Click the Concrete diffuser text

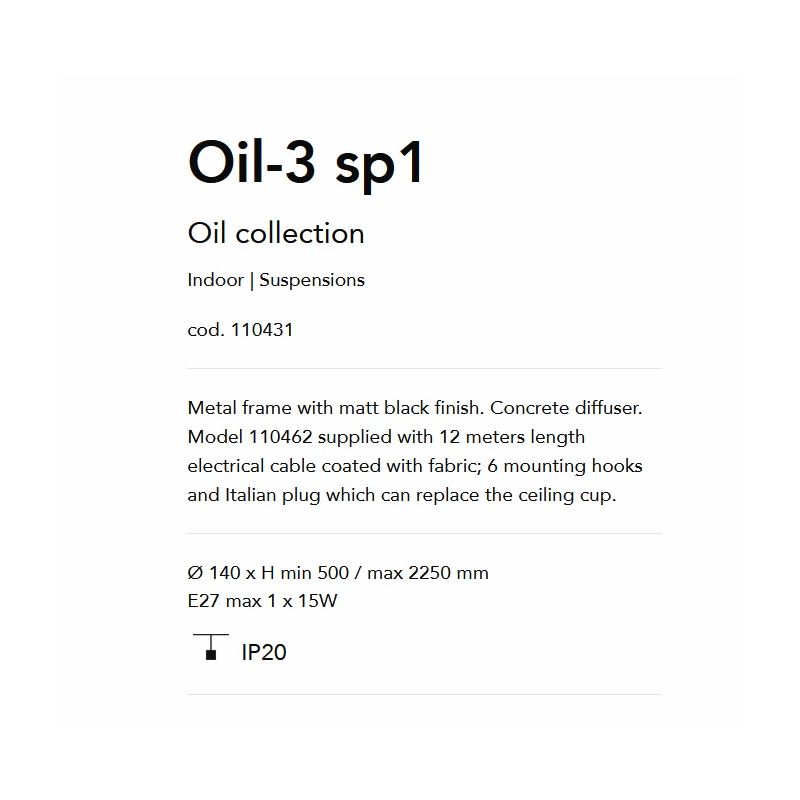tap(566, 408)
